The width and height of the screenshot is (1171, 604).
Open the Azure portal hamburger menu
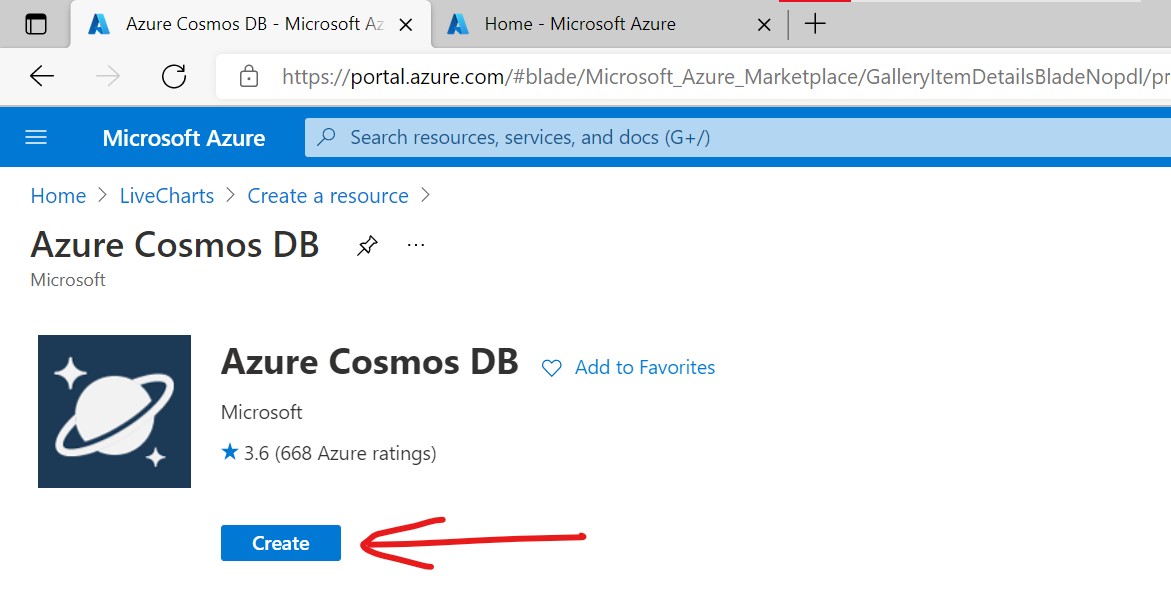tap(36, 137)
